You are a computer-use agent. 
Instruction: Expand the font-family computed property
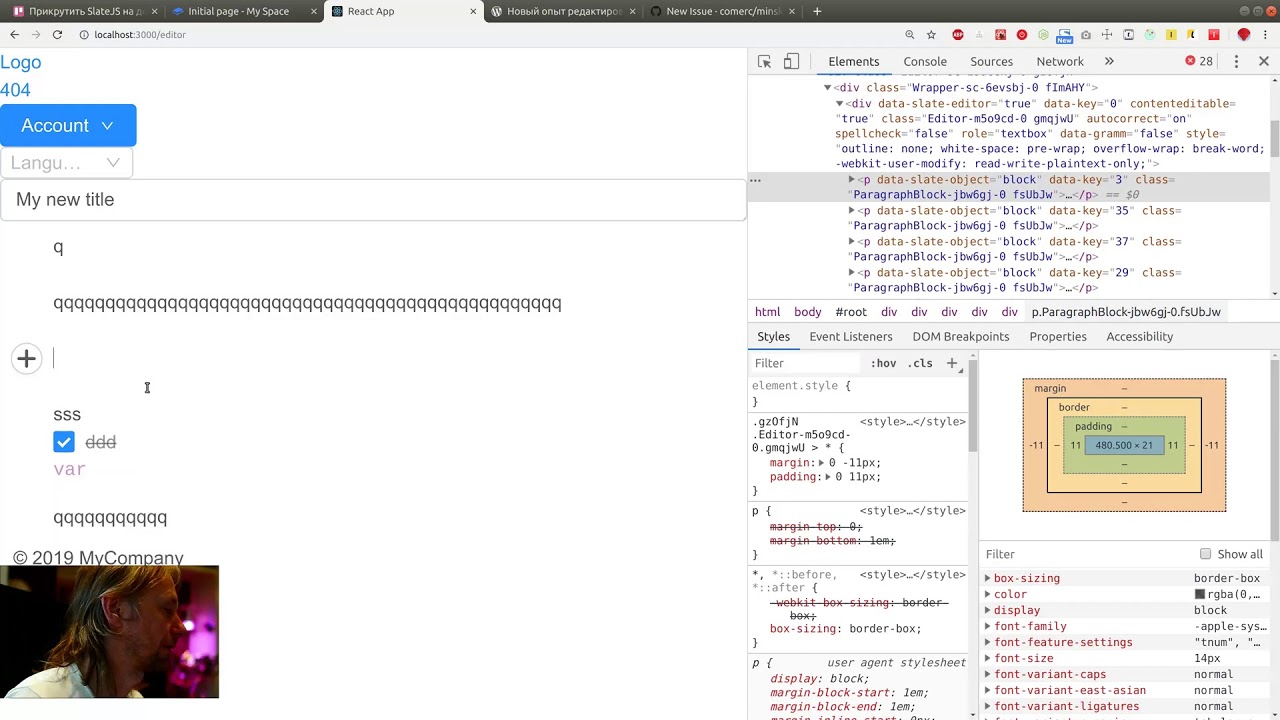(x=988, y=626)
